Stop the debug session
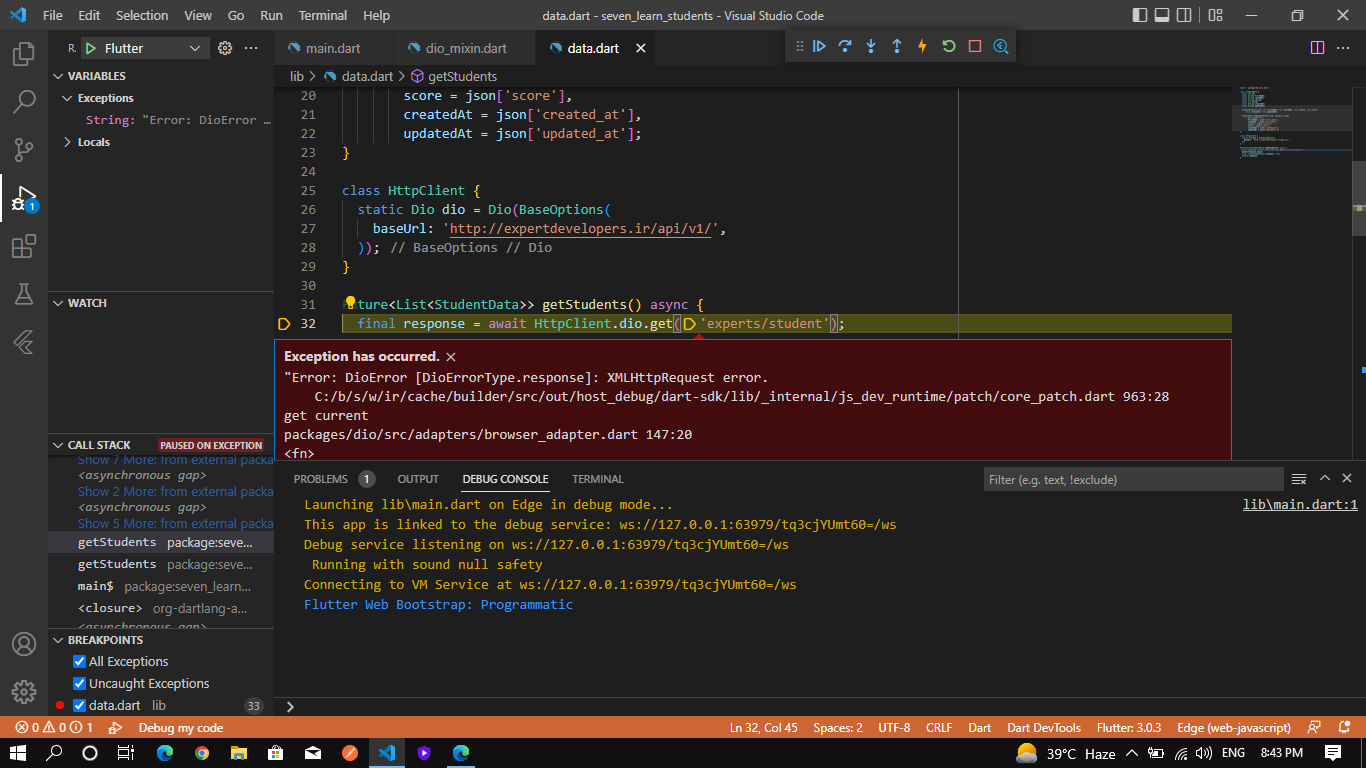 pyautogui.click(x=975, y=46)
